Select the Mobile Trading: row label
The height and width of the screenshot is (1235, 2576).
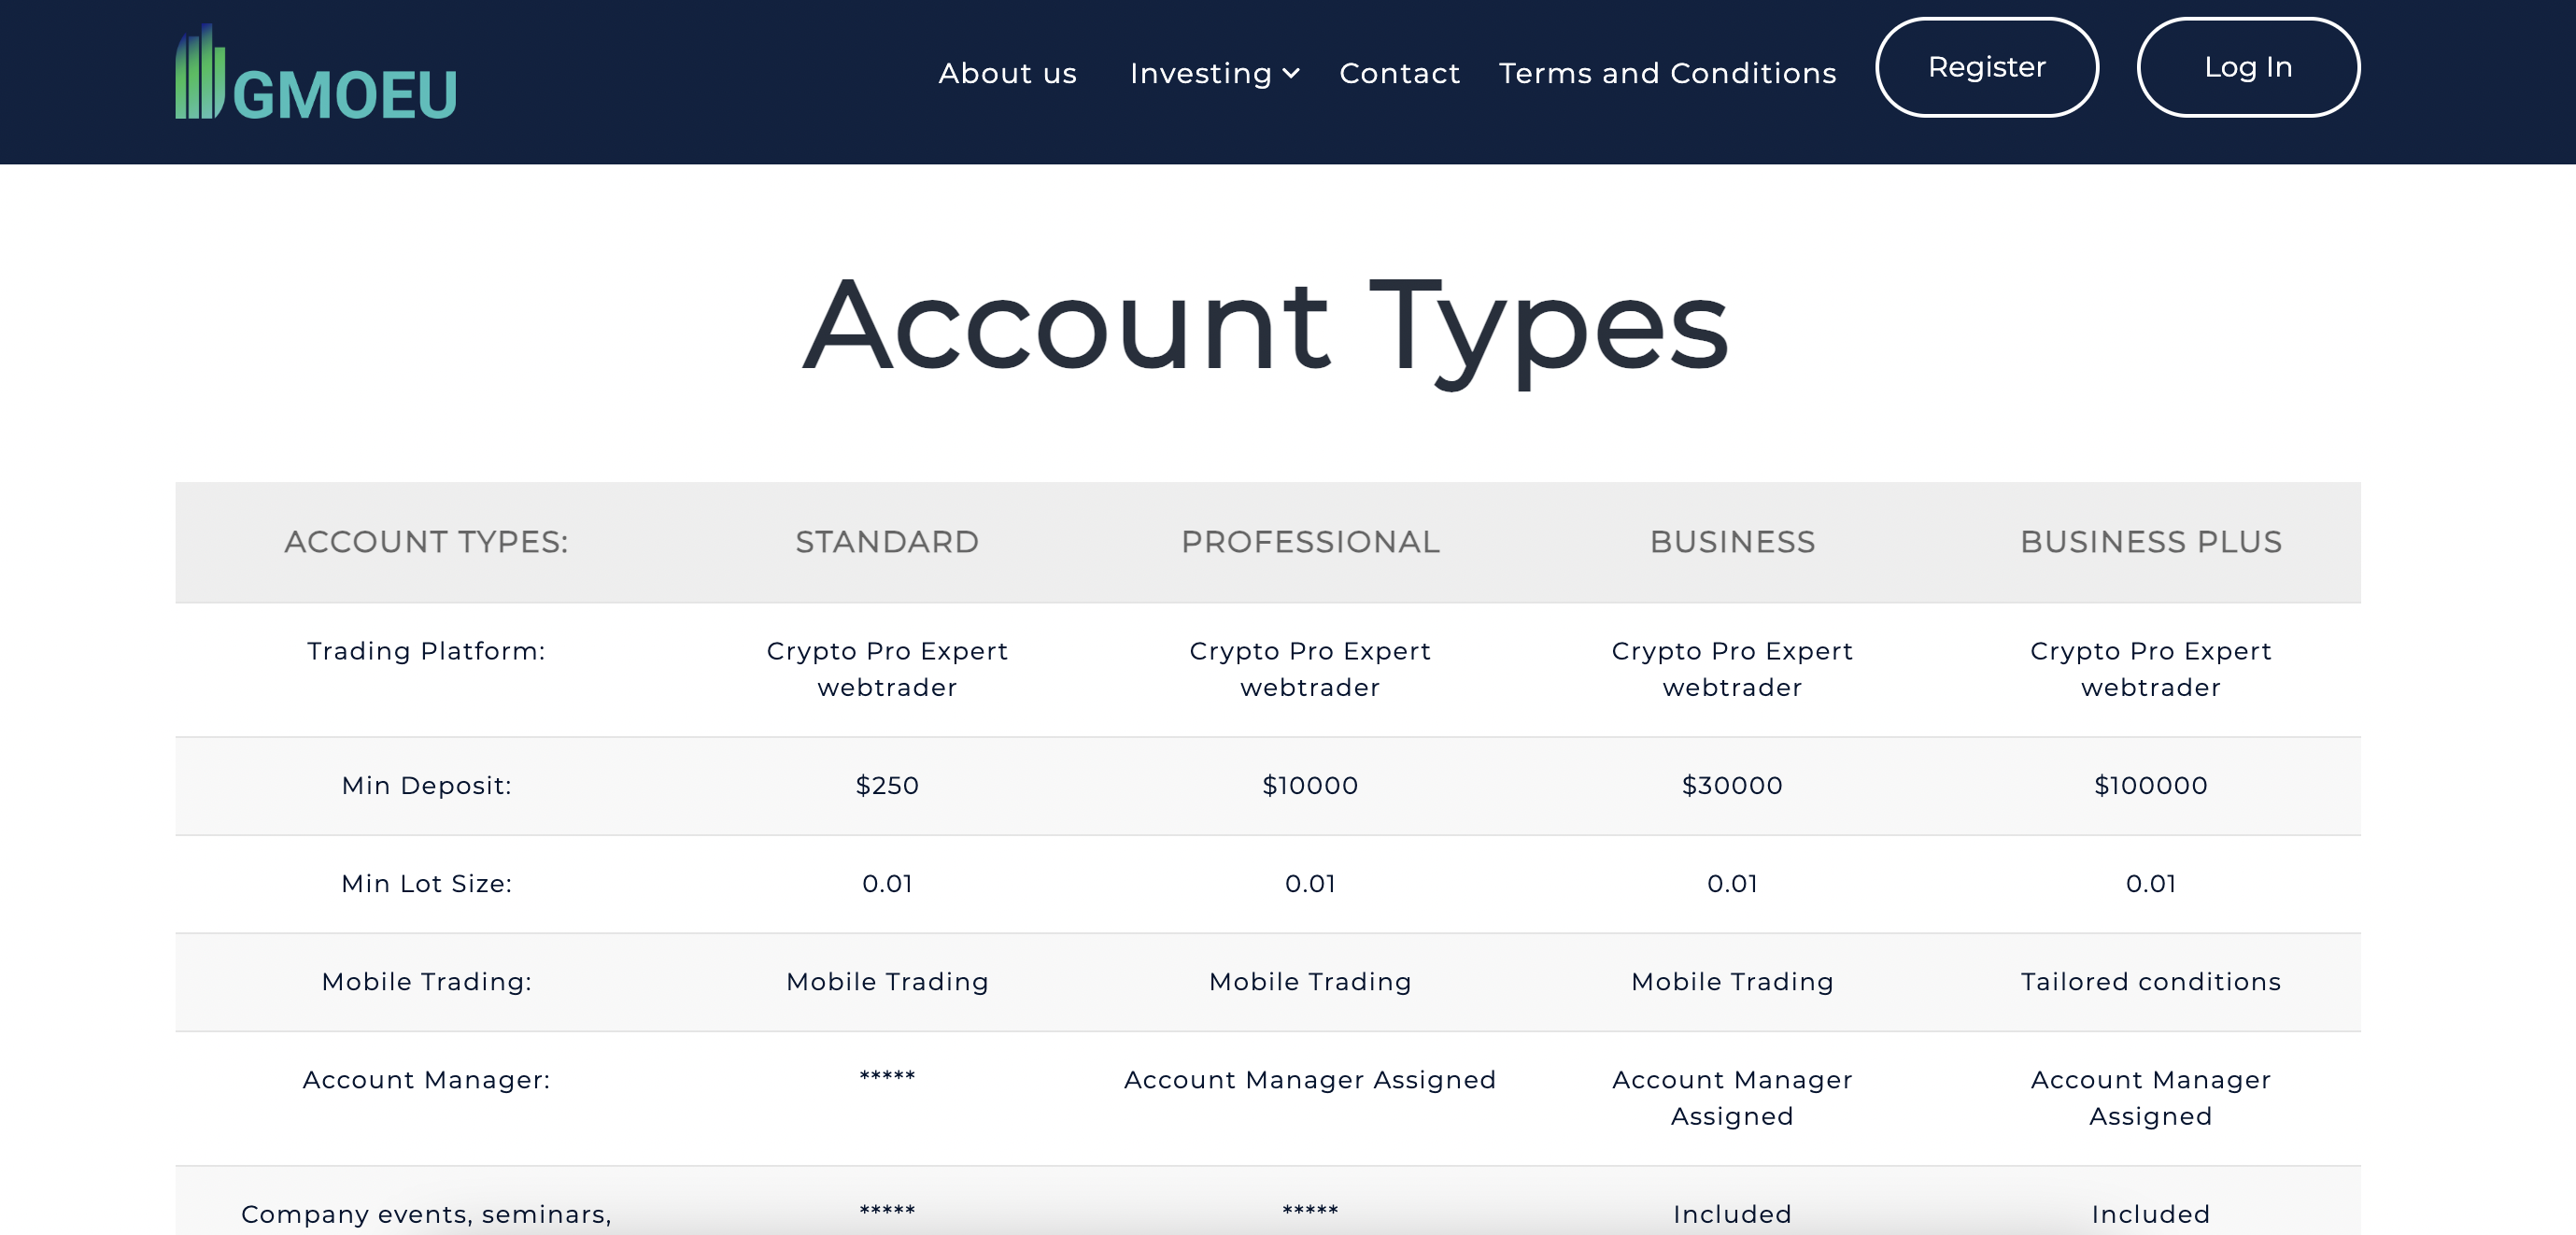point(426,981)
